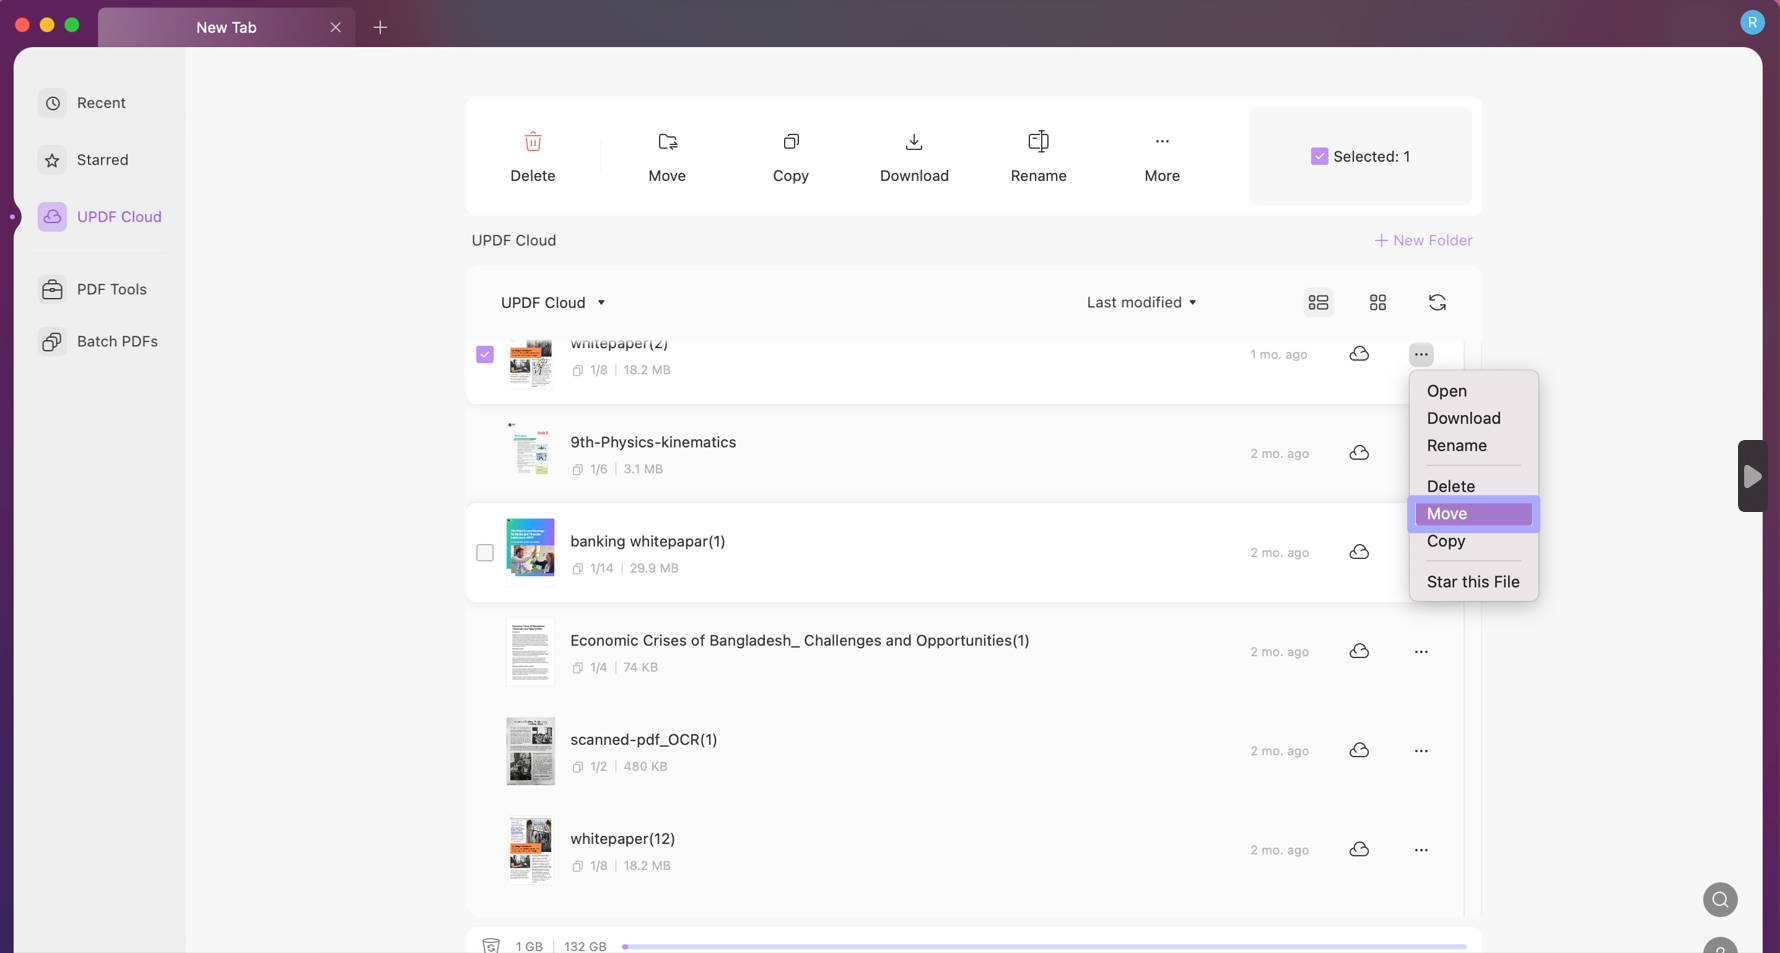Delete the selected file using the toolbar
Viewport: 1780px width, 953px height.
[x=533, y=157]
